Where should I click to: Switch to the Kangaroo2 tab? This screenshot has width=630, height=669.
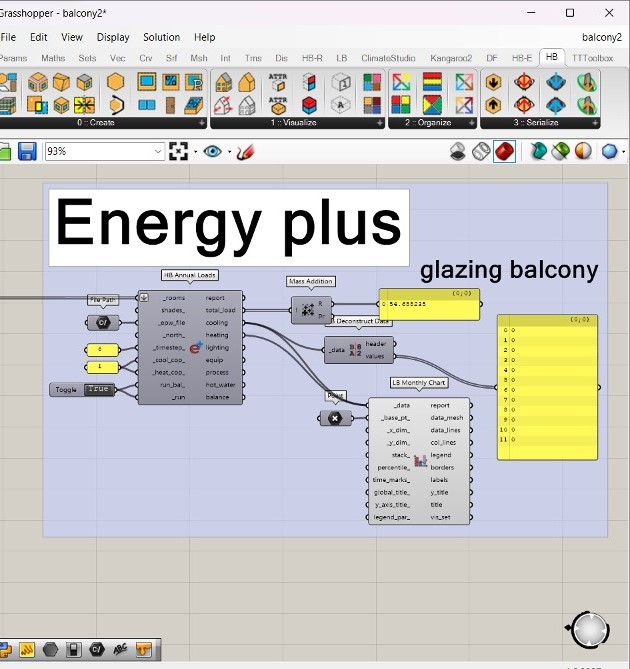[x=451, y=58]
